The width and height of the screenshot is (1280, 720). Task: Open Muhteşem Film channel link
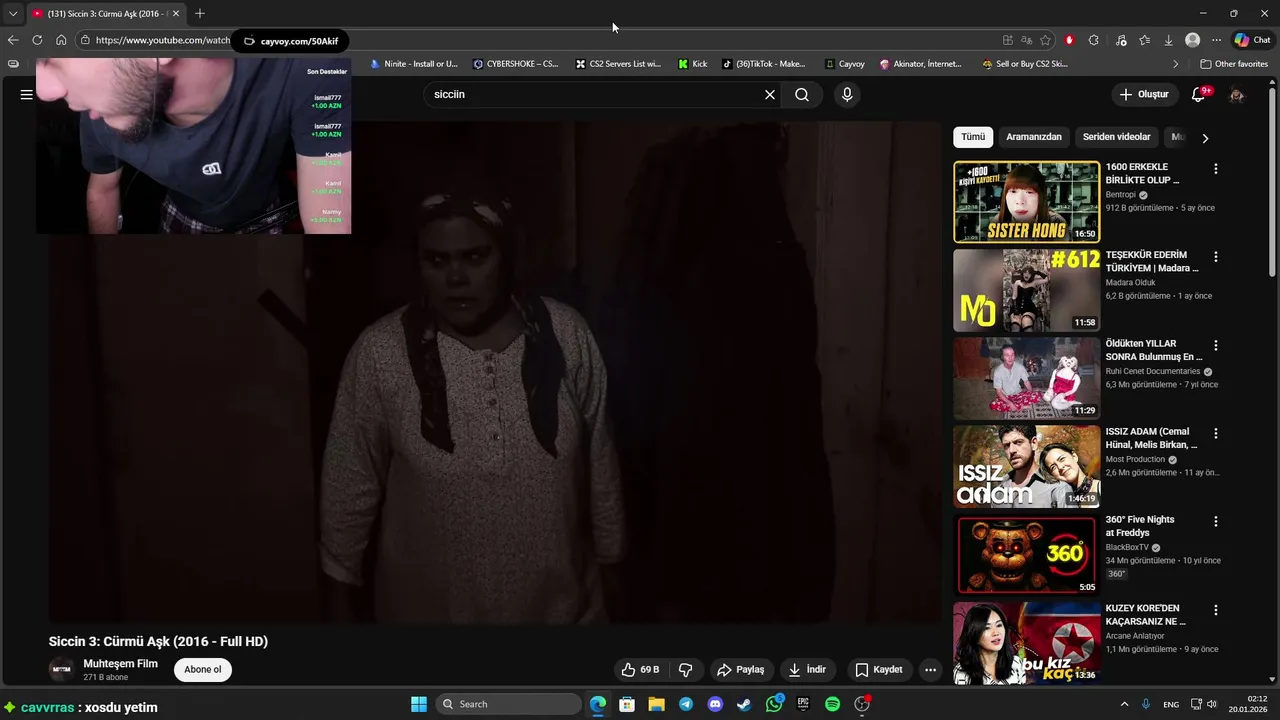coord(120,664)
